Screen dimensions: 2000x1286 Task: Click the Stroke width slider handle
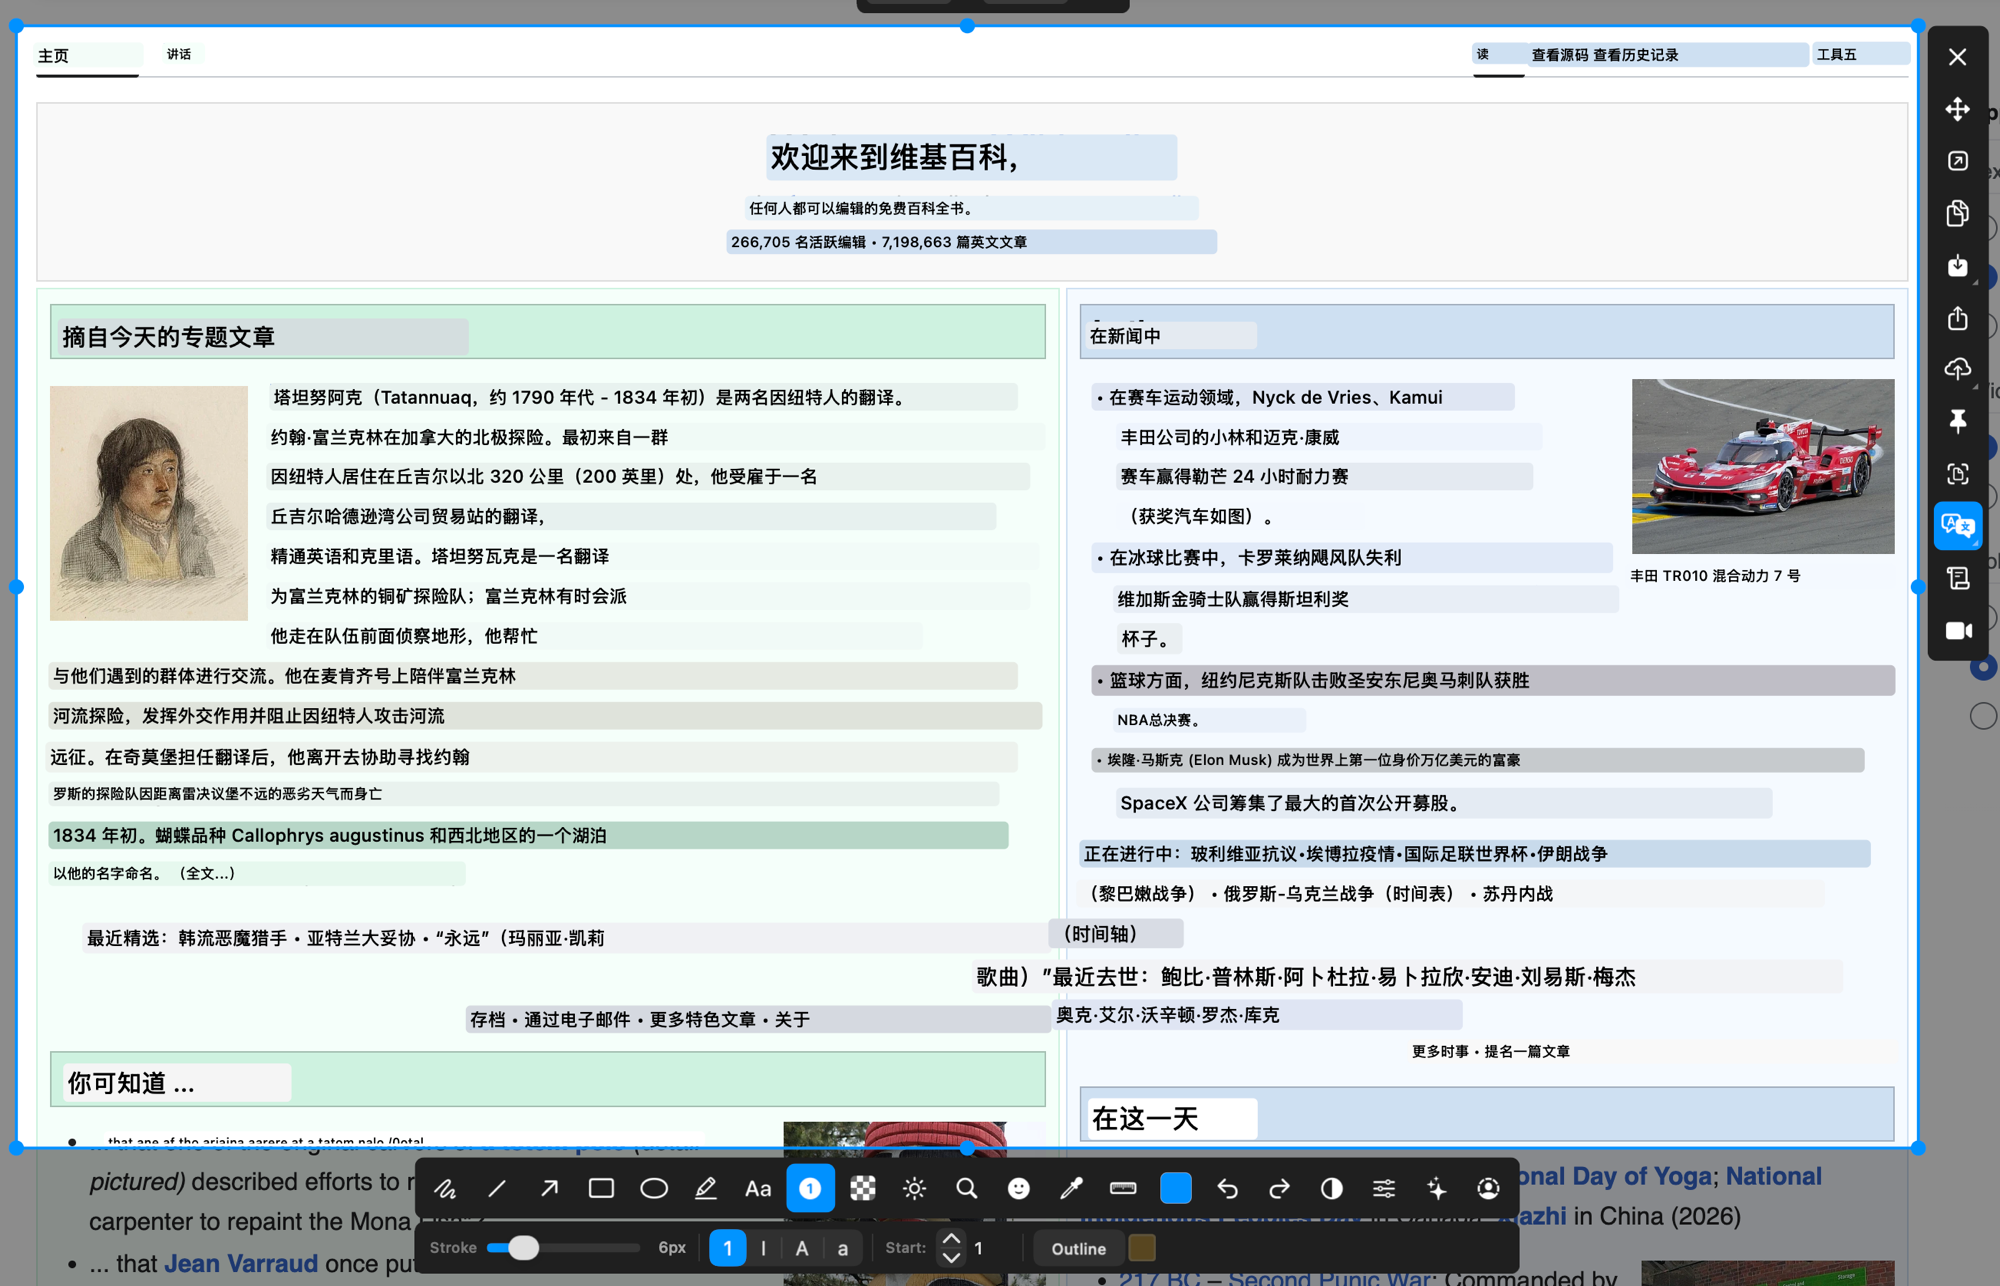(523, 1247)
